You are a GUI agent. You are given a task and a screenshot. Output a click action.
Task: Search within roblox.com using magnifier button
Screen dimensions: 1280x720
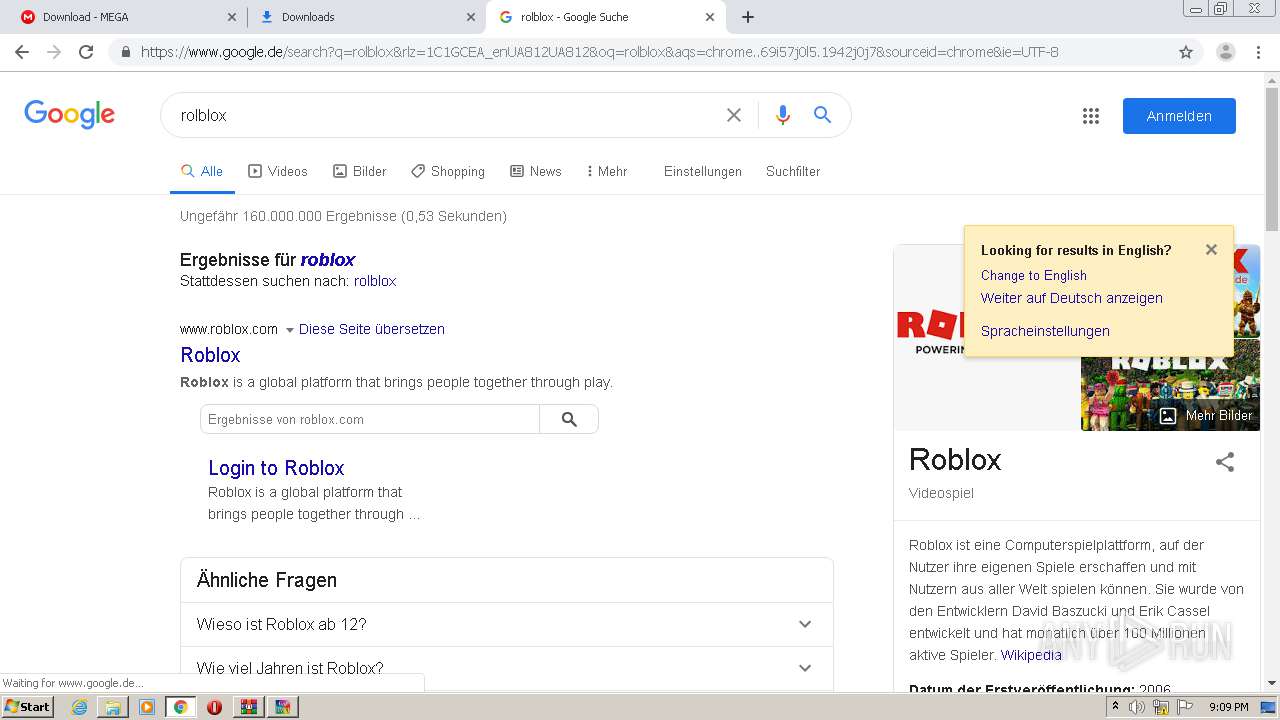(569, 419)
